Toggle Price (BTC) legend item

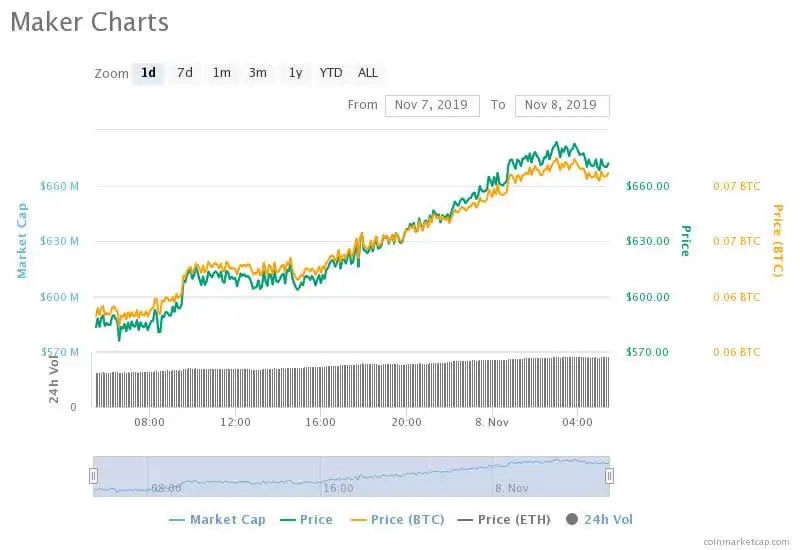398,519
